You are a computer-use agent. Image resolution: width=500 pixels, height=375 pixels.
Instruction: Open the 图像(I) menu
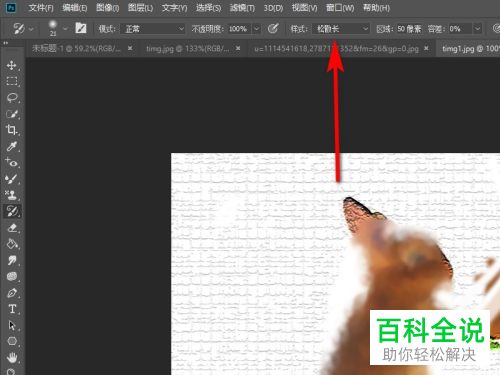click(x=107, y=8)
